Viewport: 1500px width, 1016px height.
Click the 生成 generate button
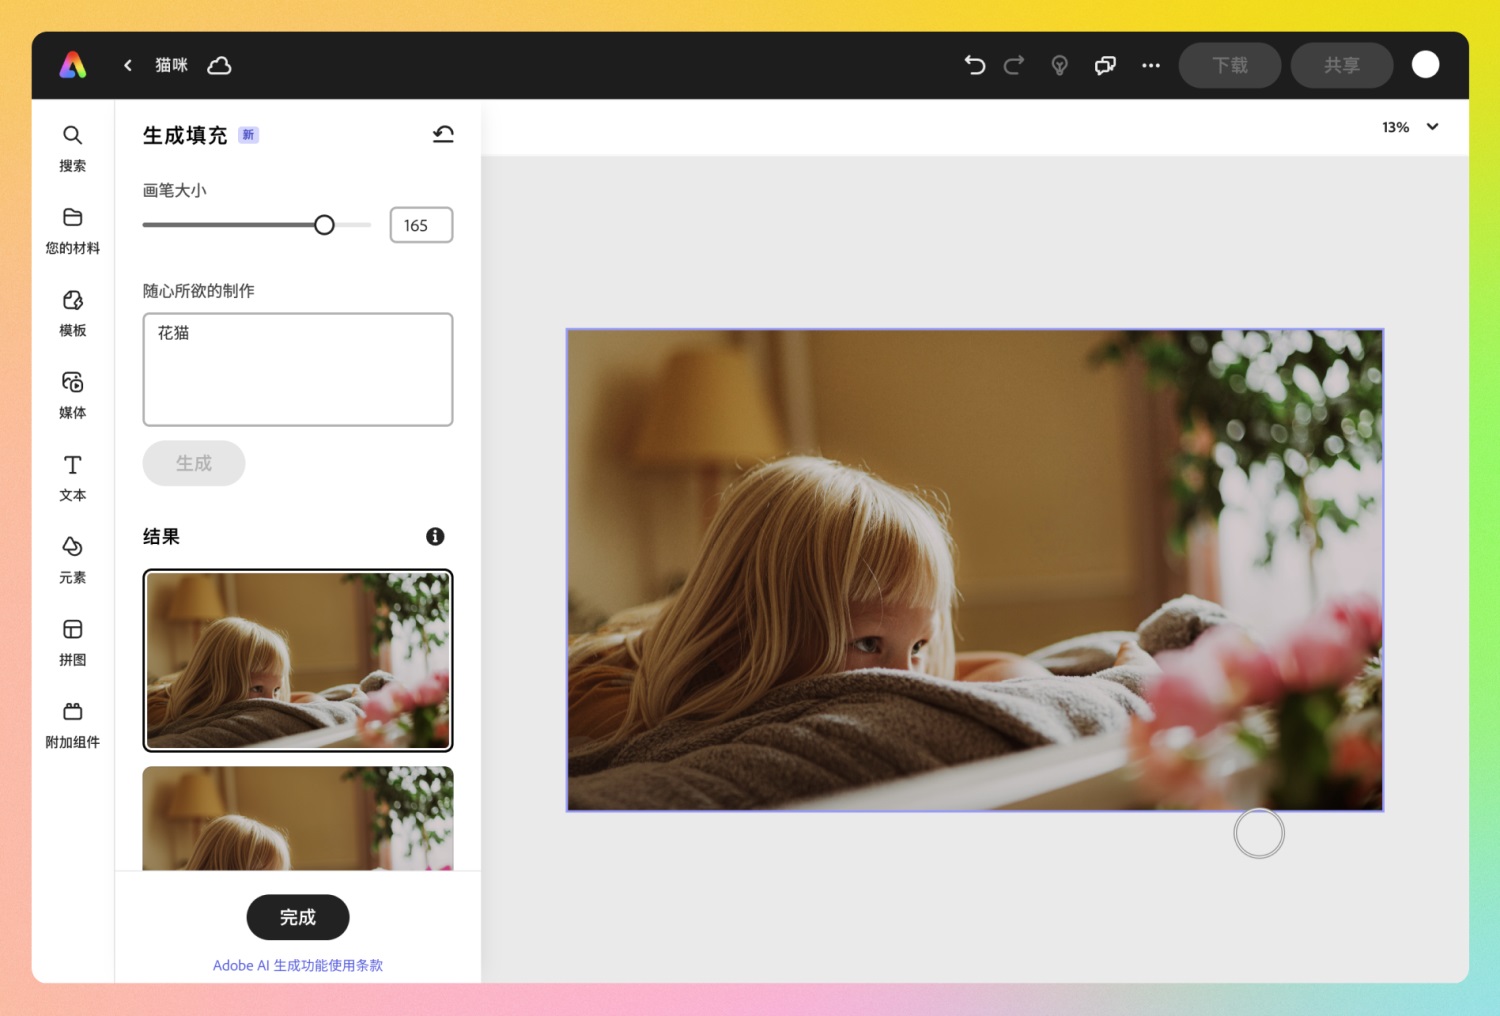(x=194, y=463)
